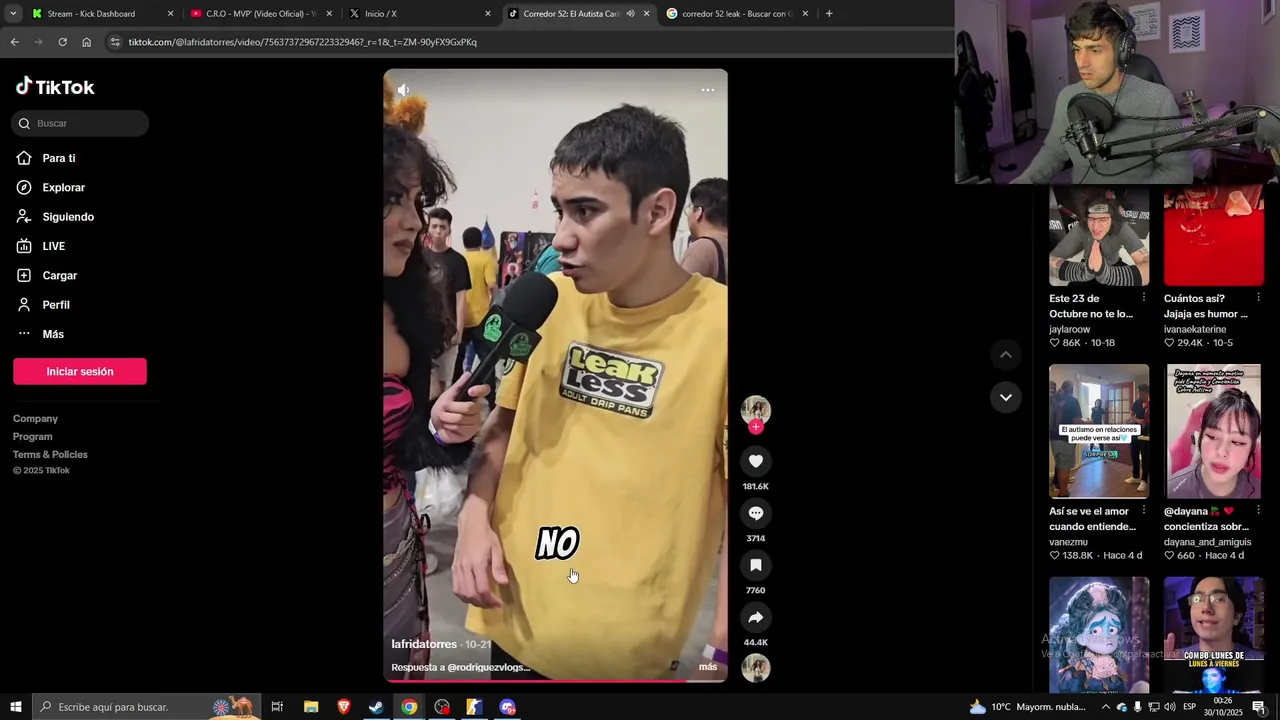Click the TikTok logo
1280x720 pixels.
(55, 87)
